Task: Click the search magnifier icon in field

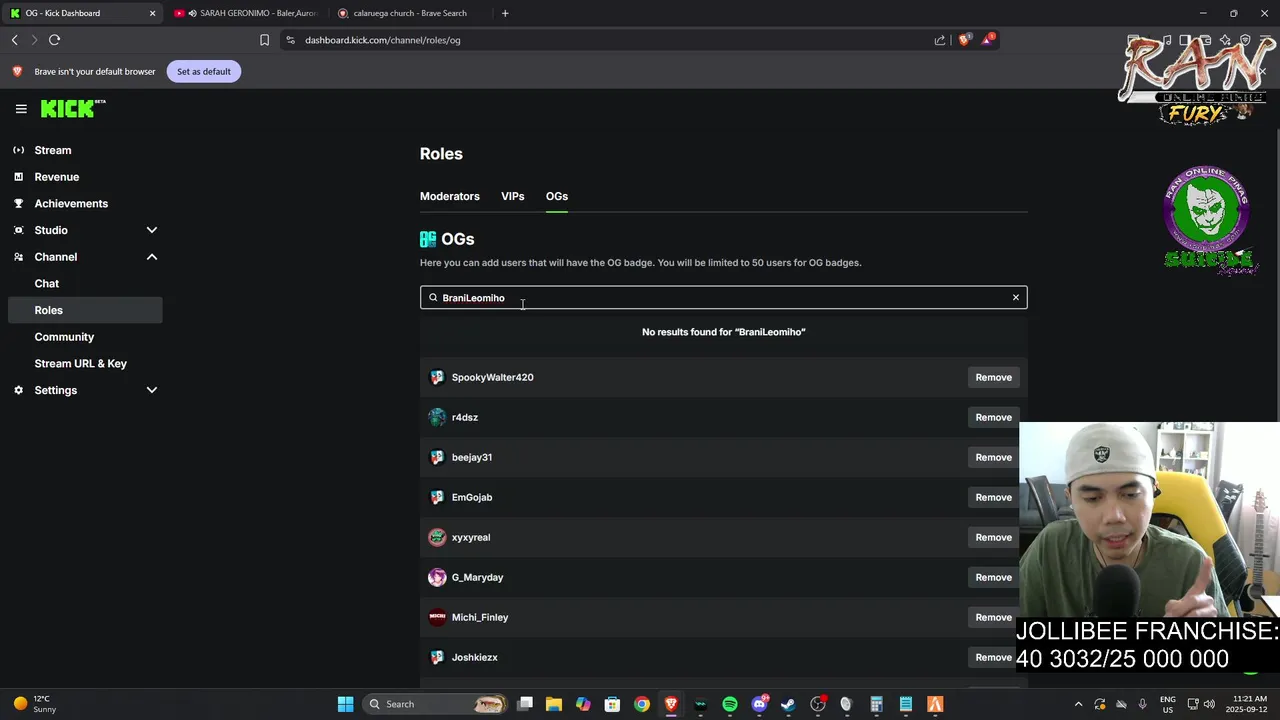Action: pos(433,298)
